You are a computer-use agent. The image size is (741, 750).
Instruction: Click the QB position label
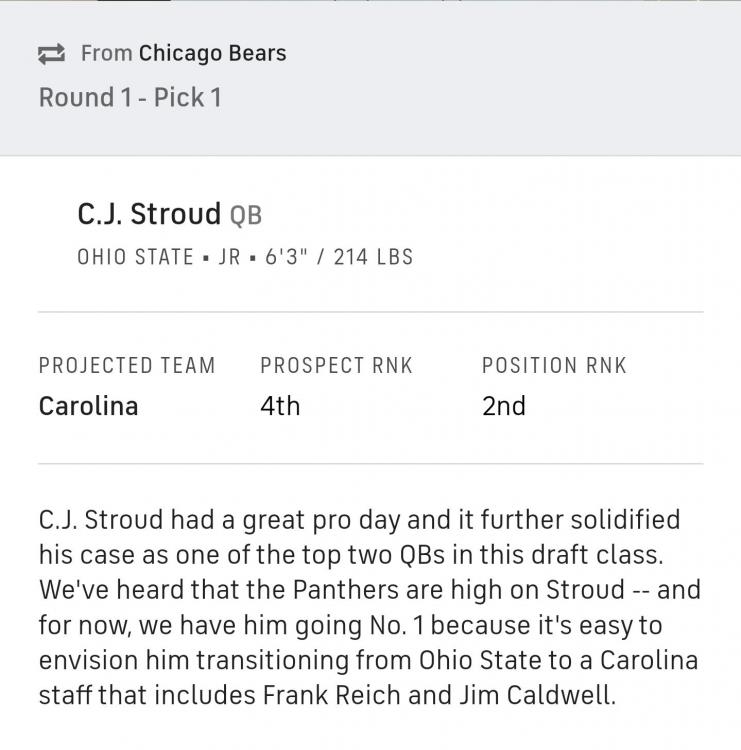coord(246,216)
